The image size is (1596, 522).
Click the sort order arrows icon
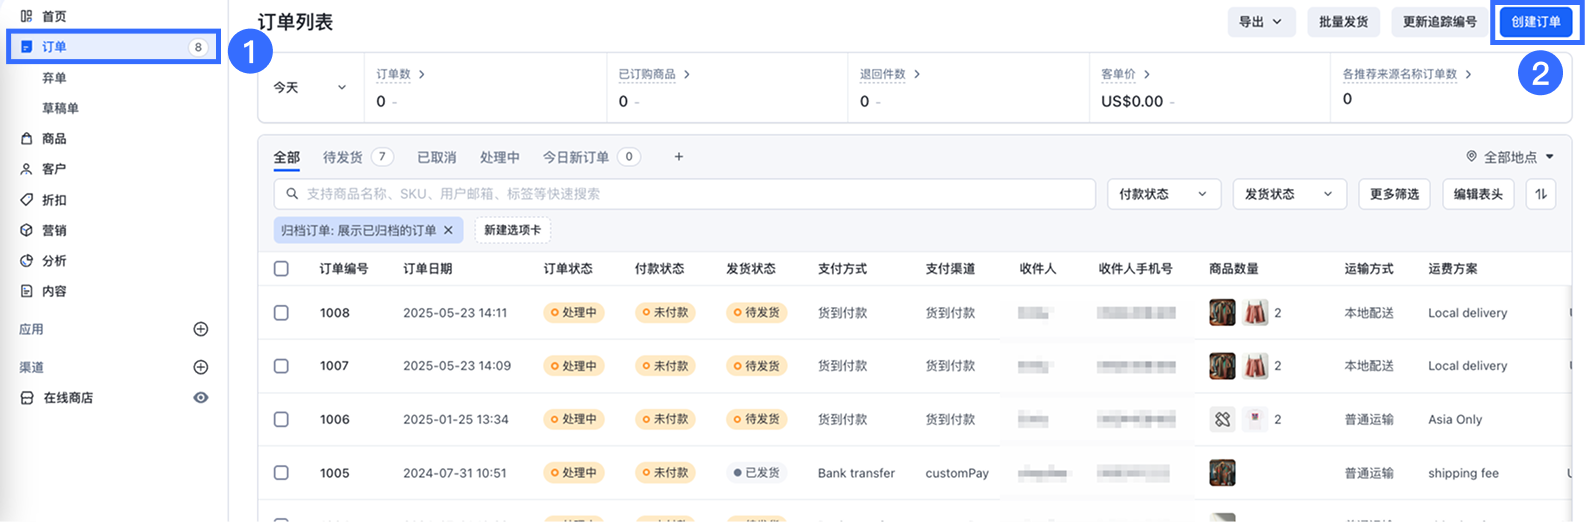pos(1541,194)
